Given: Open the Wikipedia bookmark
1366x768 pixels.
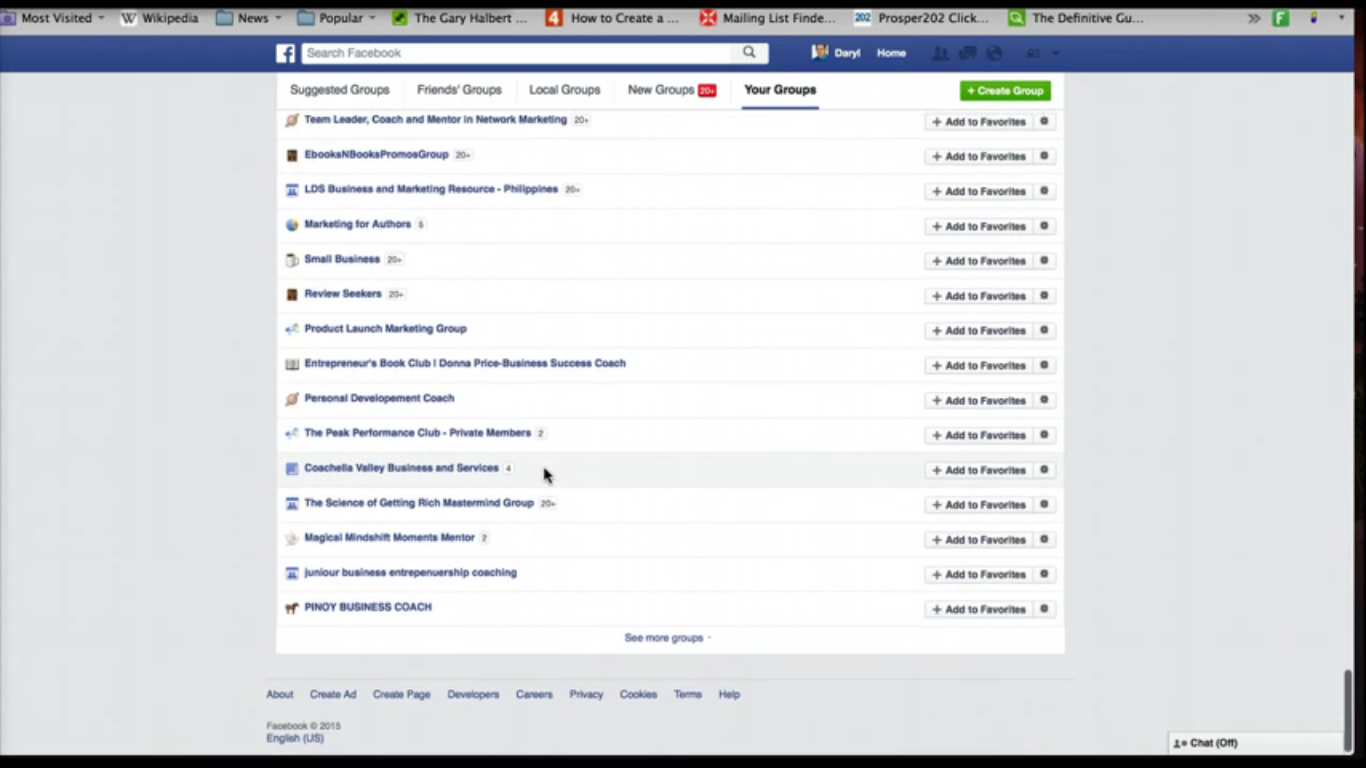Looking at the screenshot, I should tap(159, 18).
